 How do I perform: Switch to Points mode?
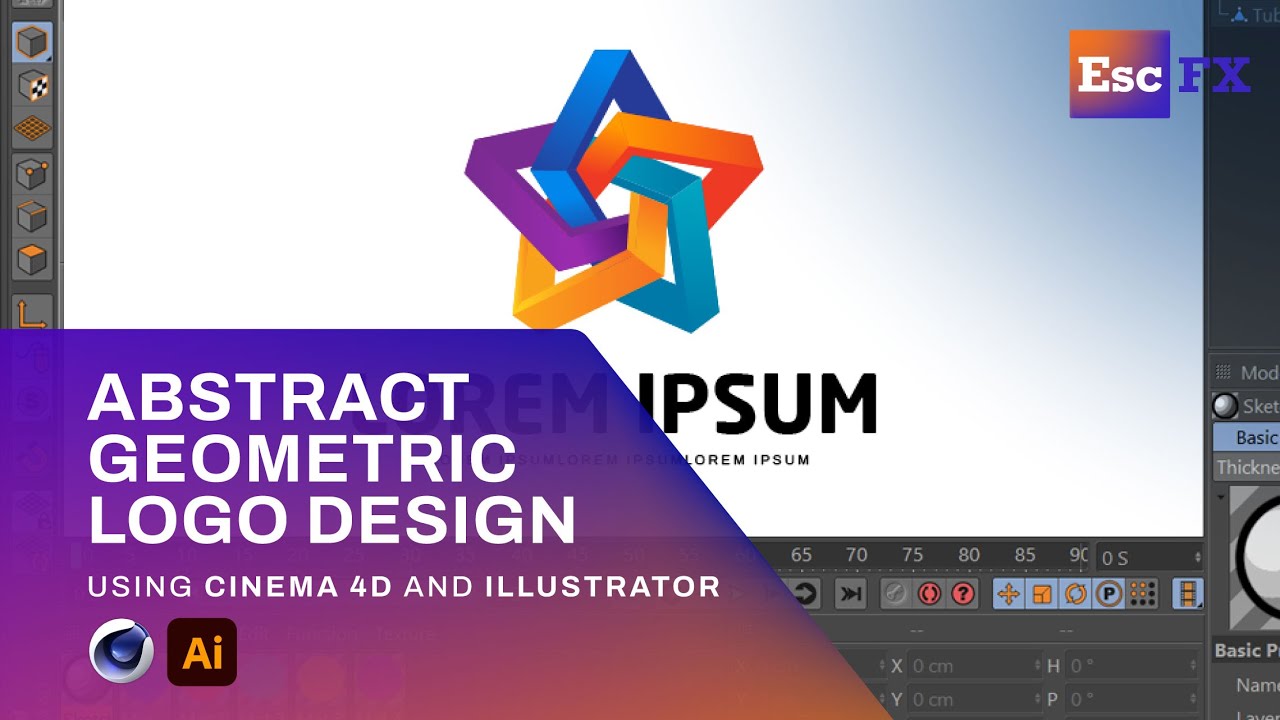click(x=32, y=174)
